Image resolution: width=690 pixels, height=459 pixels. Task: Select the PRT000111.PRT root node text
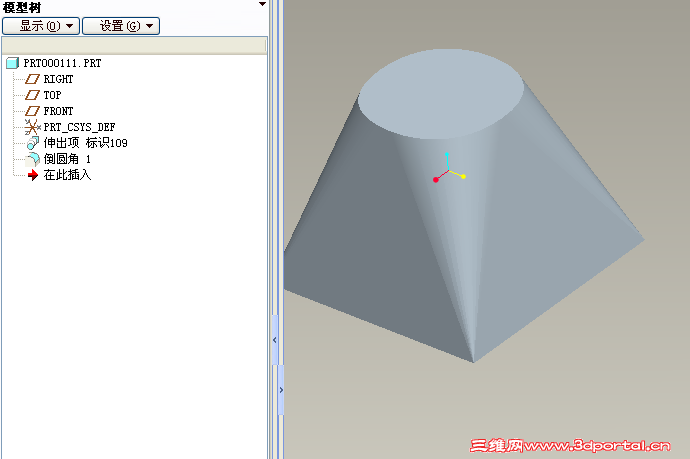pos(62,63)
